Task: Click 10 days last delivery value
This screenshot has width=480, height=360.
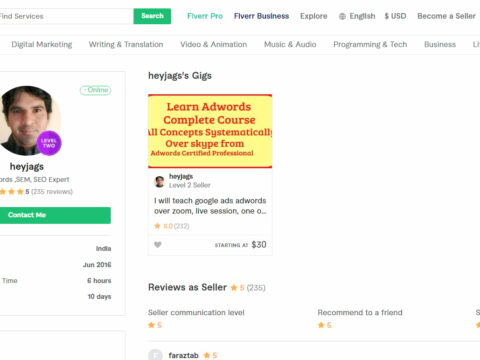Action: tap(99, 297)
